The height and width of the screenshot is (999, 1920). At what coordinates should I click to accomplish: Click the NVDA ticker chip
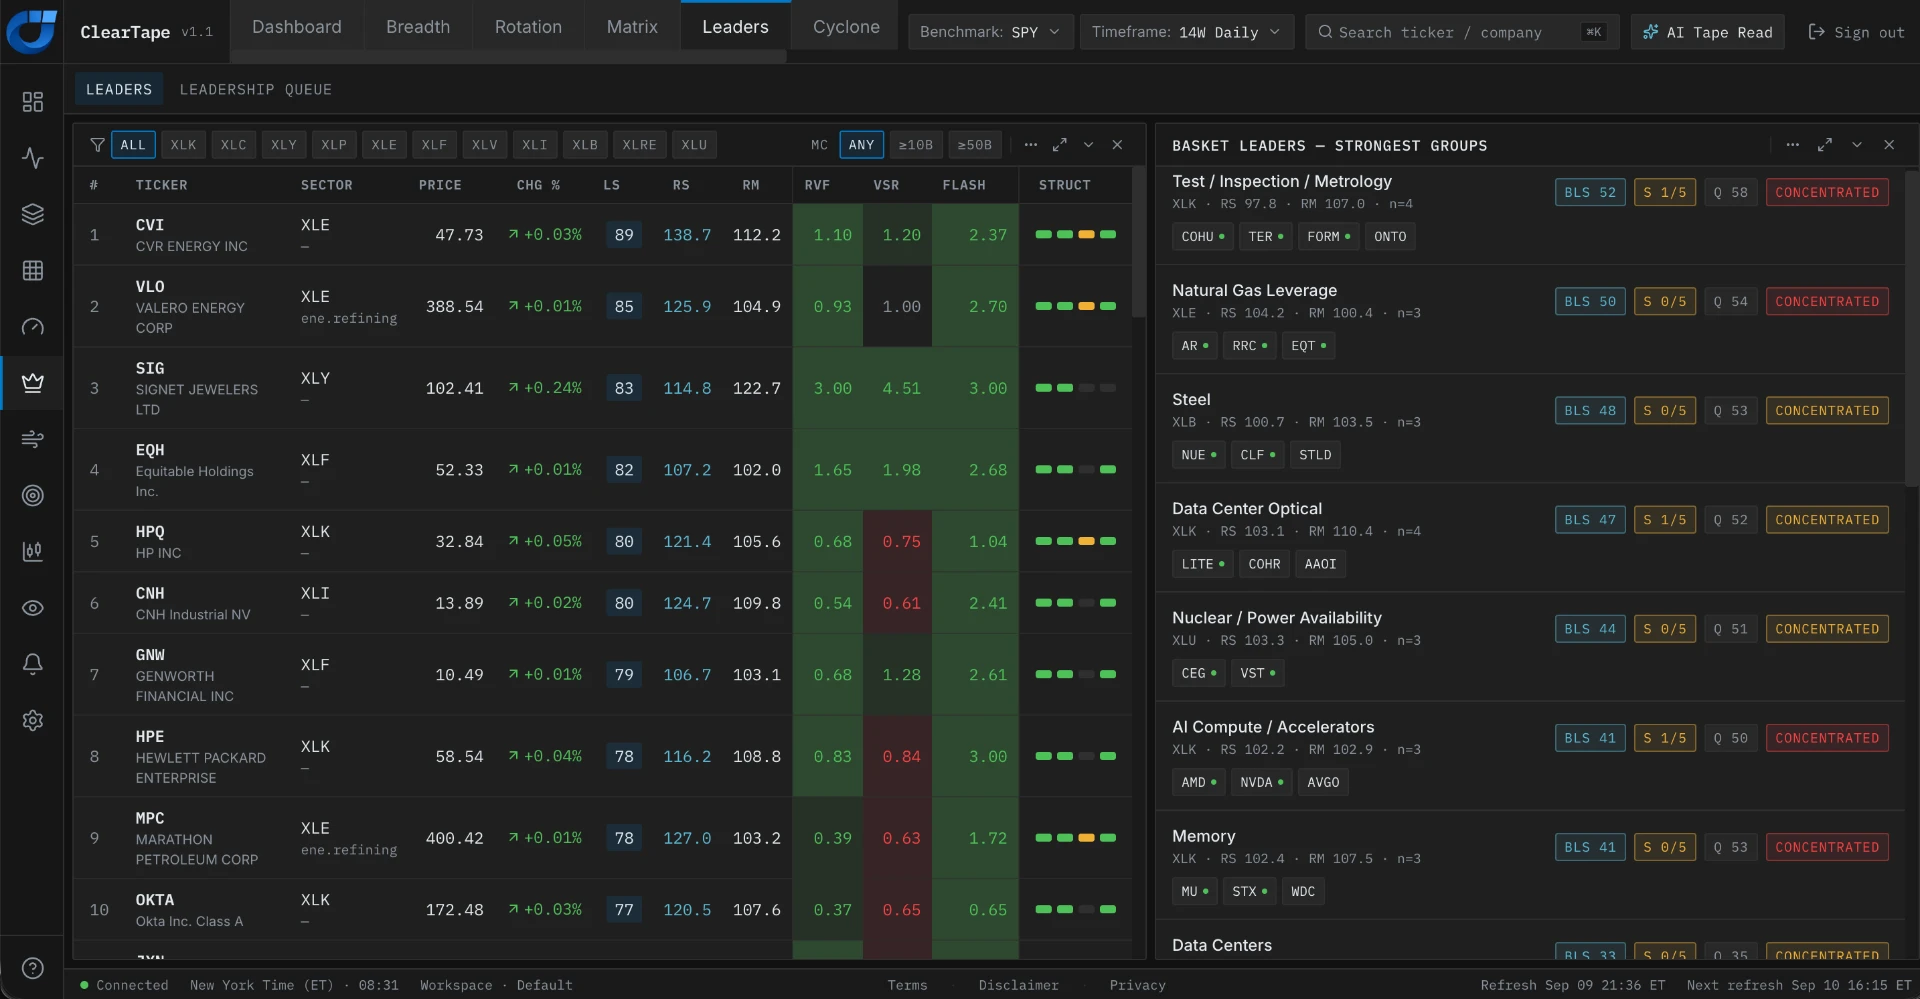coord(1262,783)
